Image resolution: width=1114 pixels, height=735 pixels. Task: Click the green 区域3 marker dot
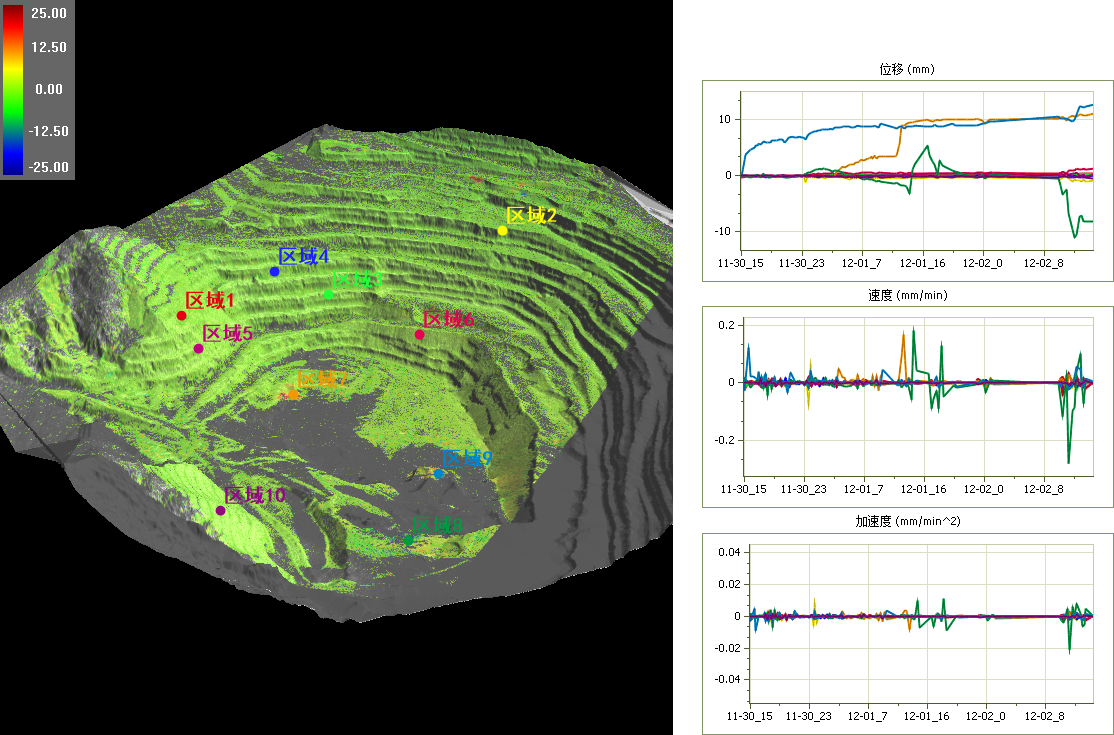pyautogui.click(x=328, y=294)
